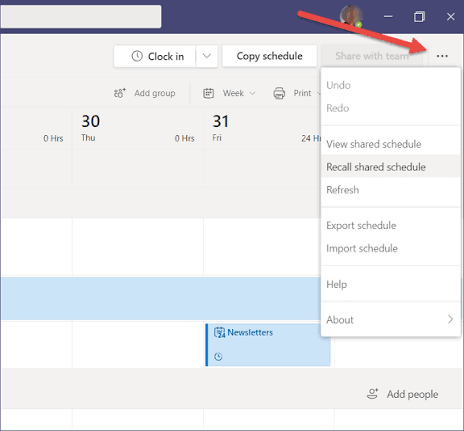Image resolution: width=464 pixels, height=431 pixels.
Task: Click the Newsletters shift calendar icon
Action: tap(219, 332)
